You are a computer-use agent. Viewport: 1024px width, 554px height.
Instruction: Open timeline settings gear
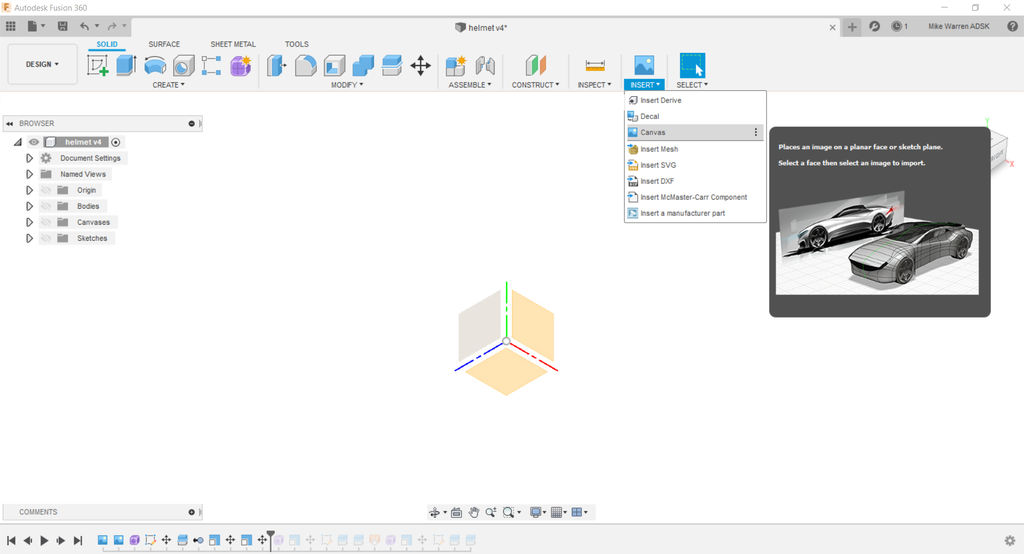click(1010, 540)
